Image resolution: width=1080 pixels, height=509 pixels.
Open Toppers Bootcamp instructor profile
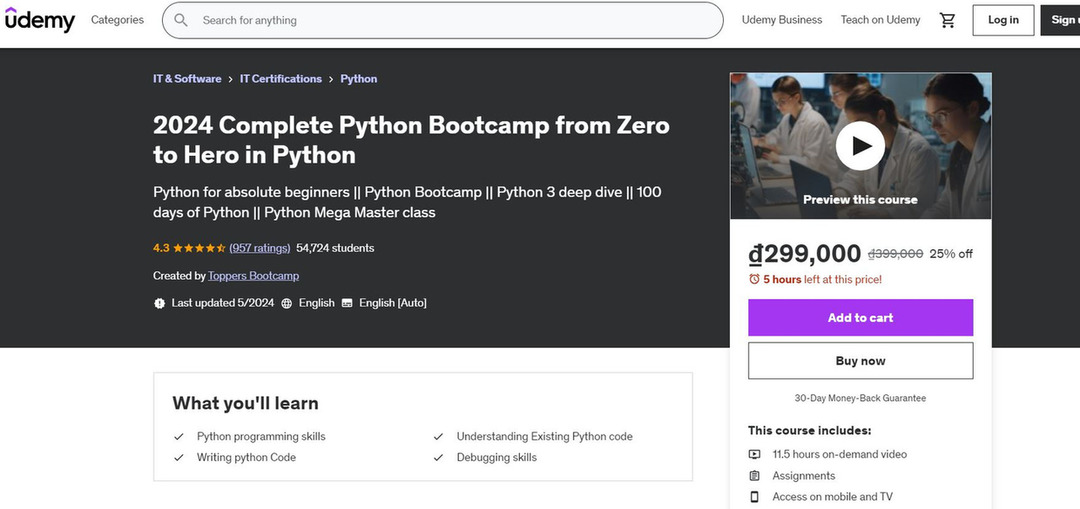tap(253, 276)
